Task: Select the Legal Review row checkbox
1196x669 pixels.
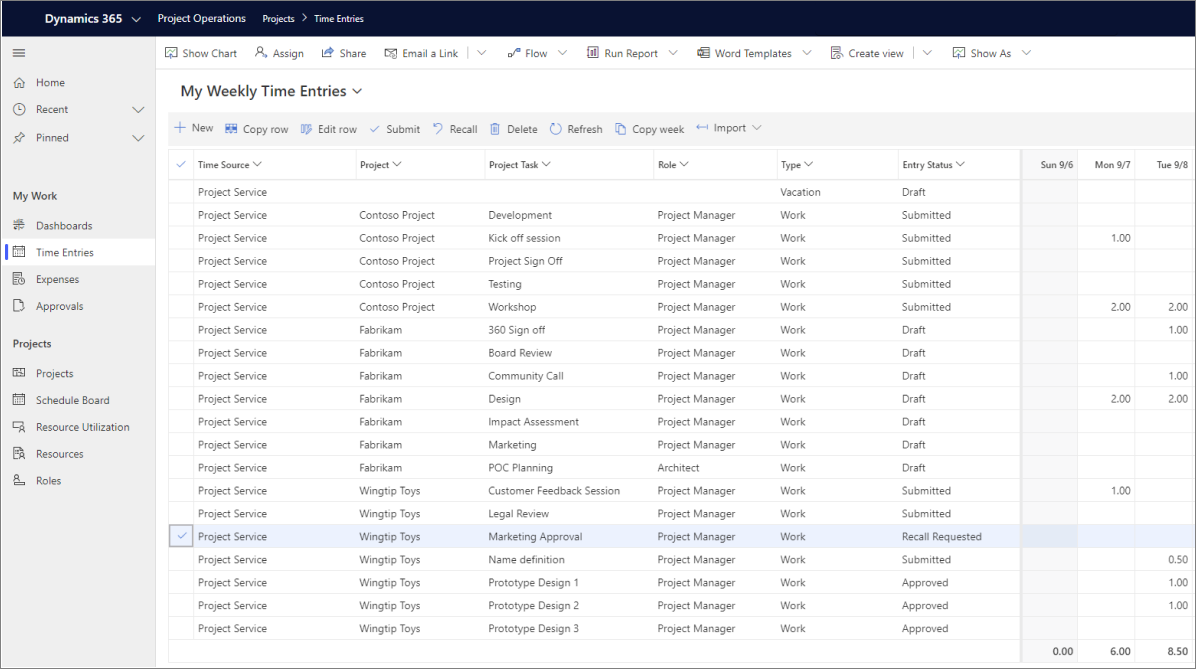Action: coord(181,514)
